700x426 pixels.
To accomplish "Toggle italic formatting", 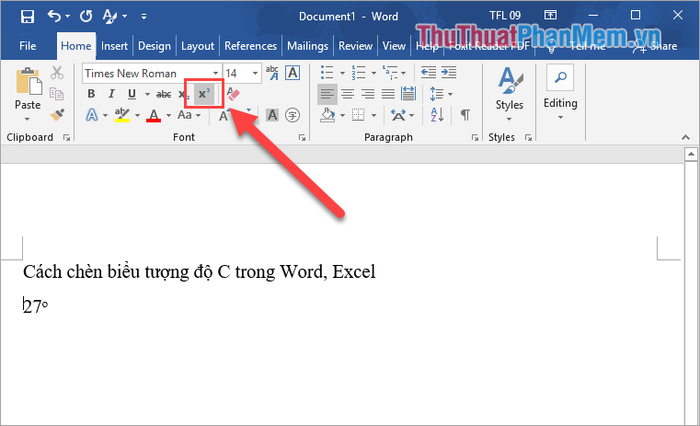I will pos(111,94).
